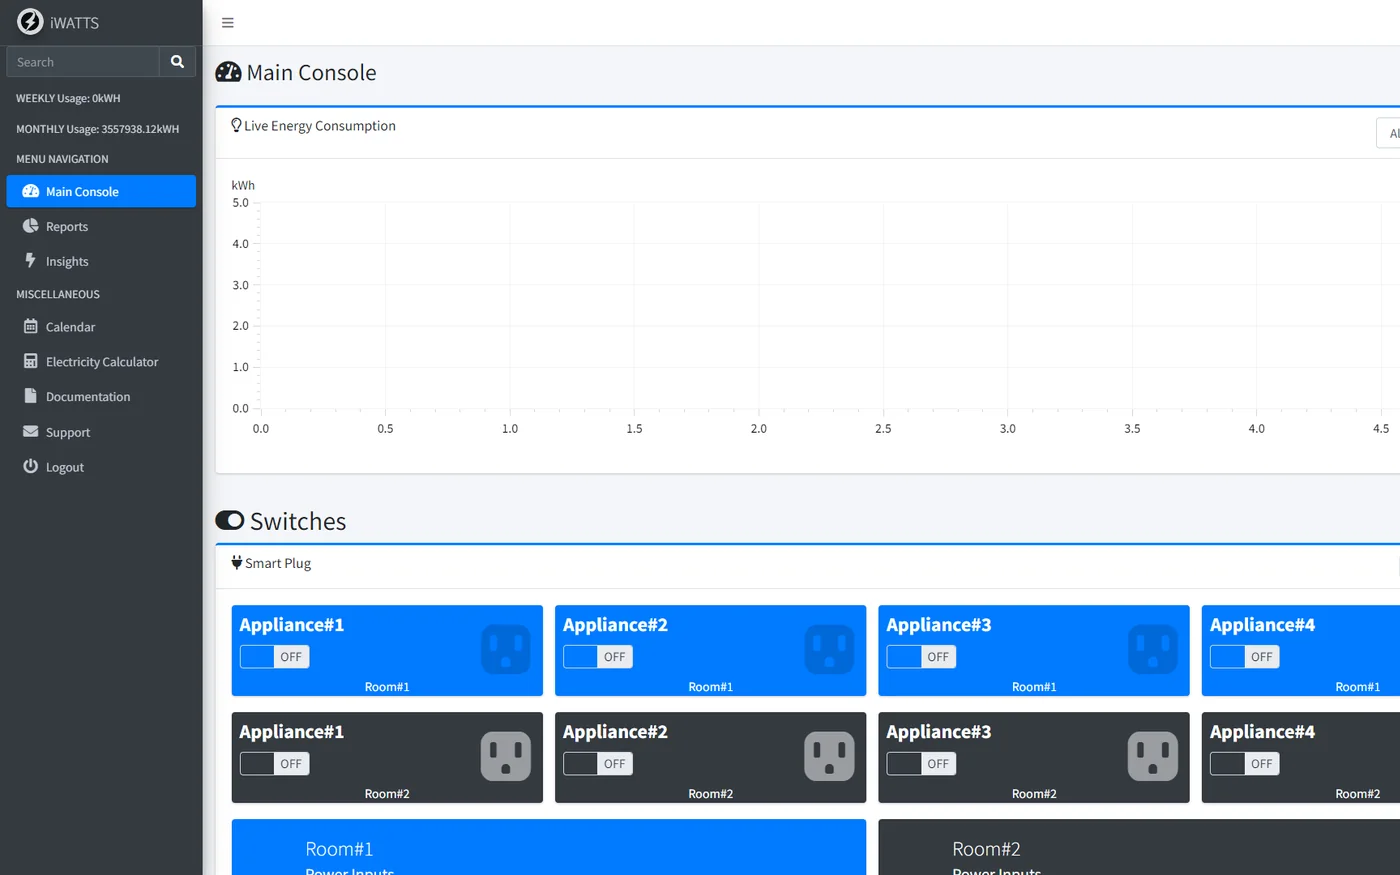1400x875 pixels.
Task: Click the outlet icon on Appliance#2 Room#2
Action: click(x=829, y=756)
